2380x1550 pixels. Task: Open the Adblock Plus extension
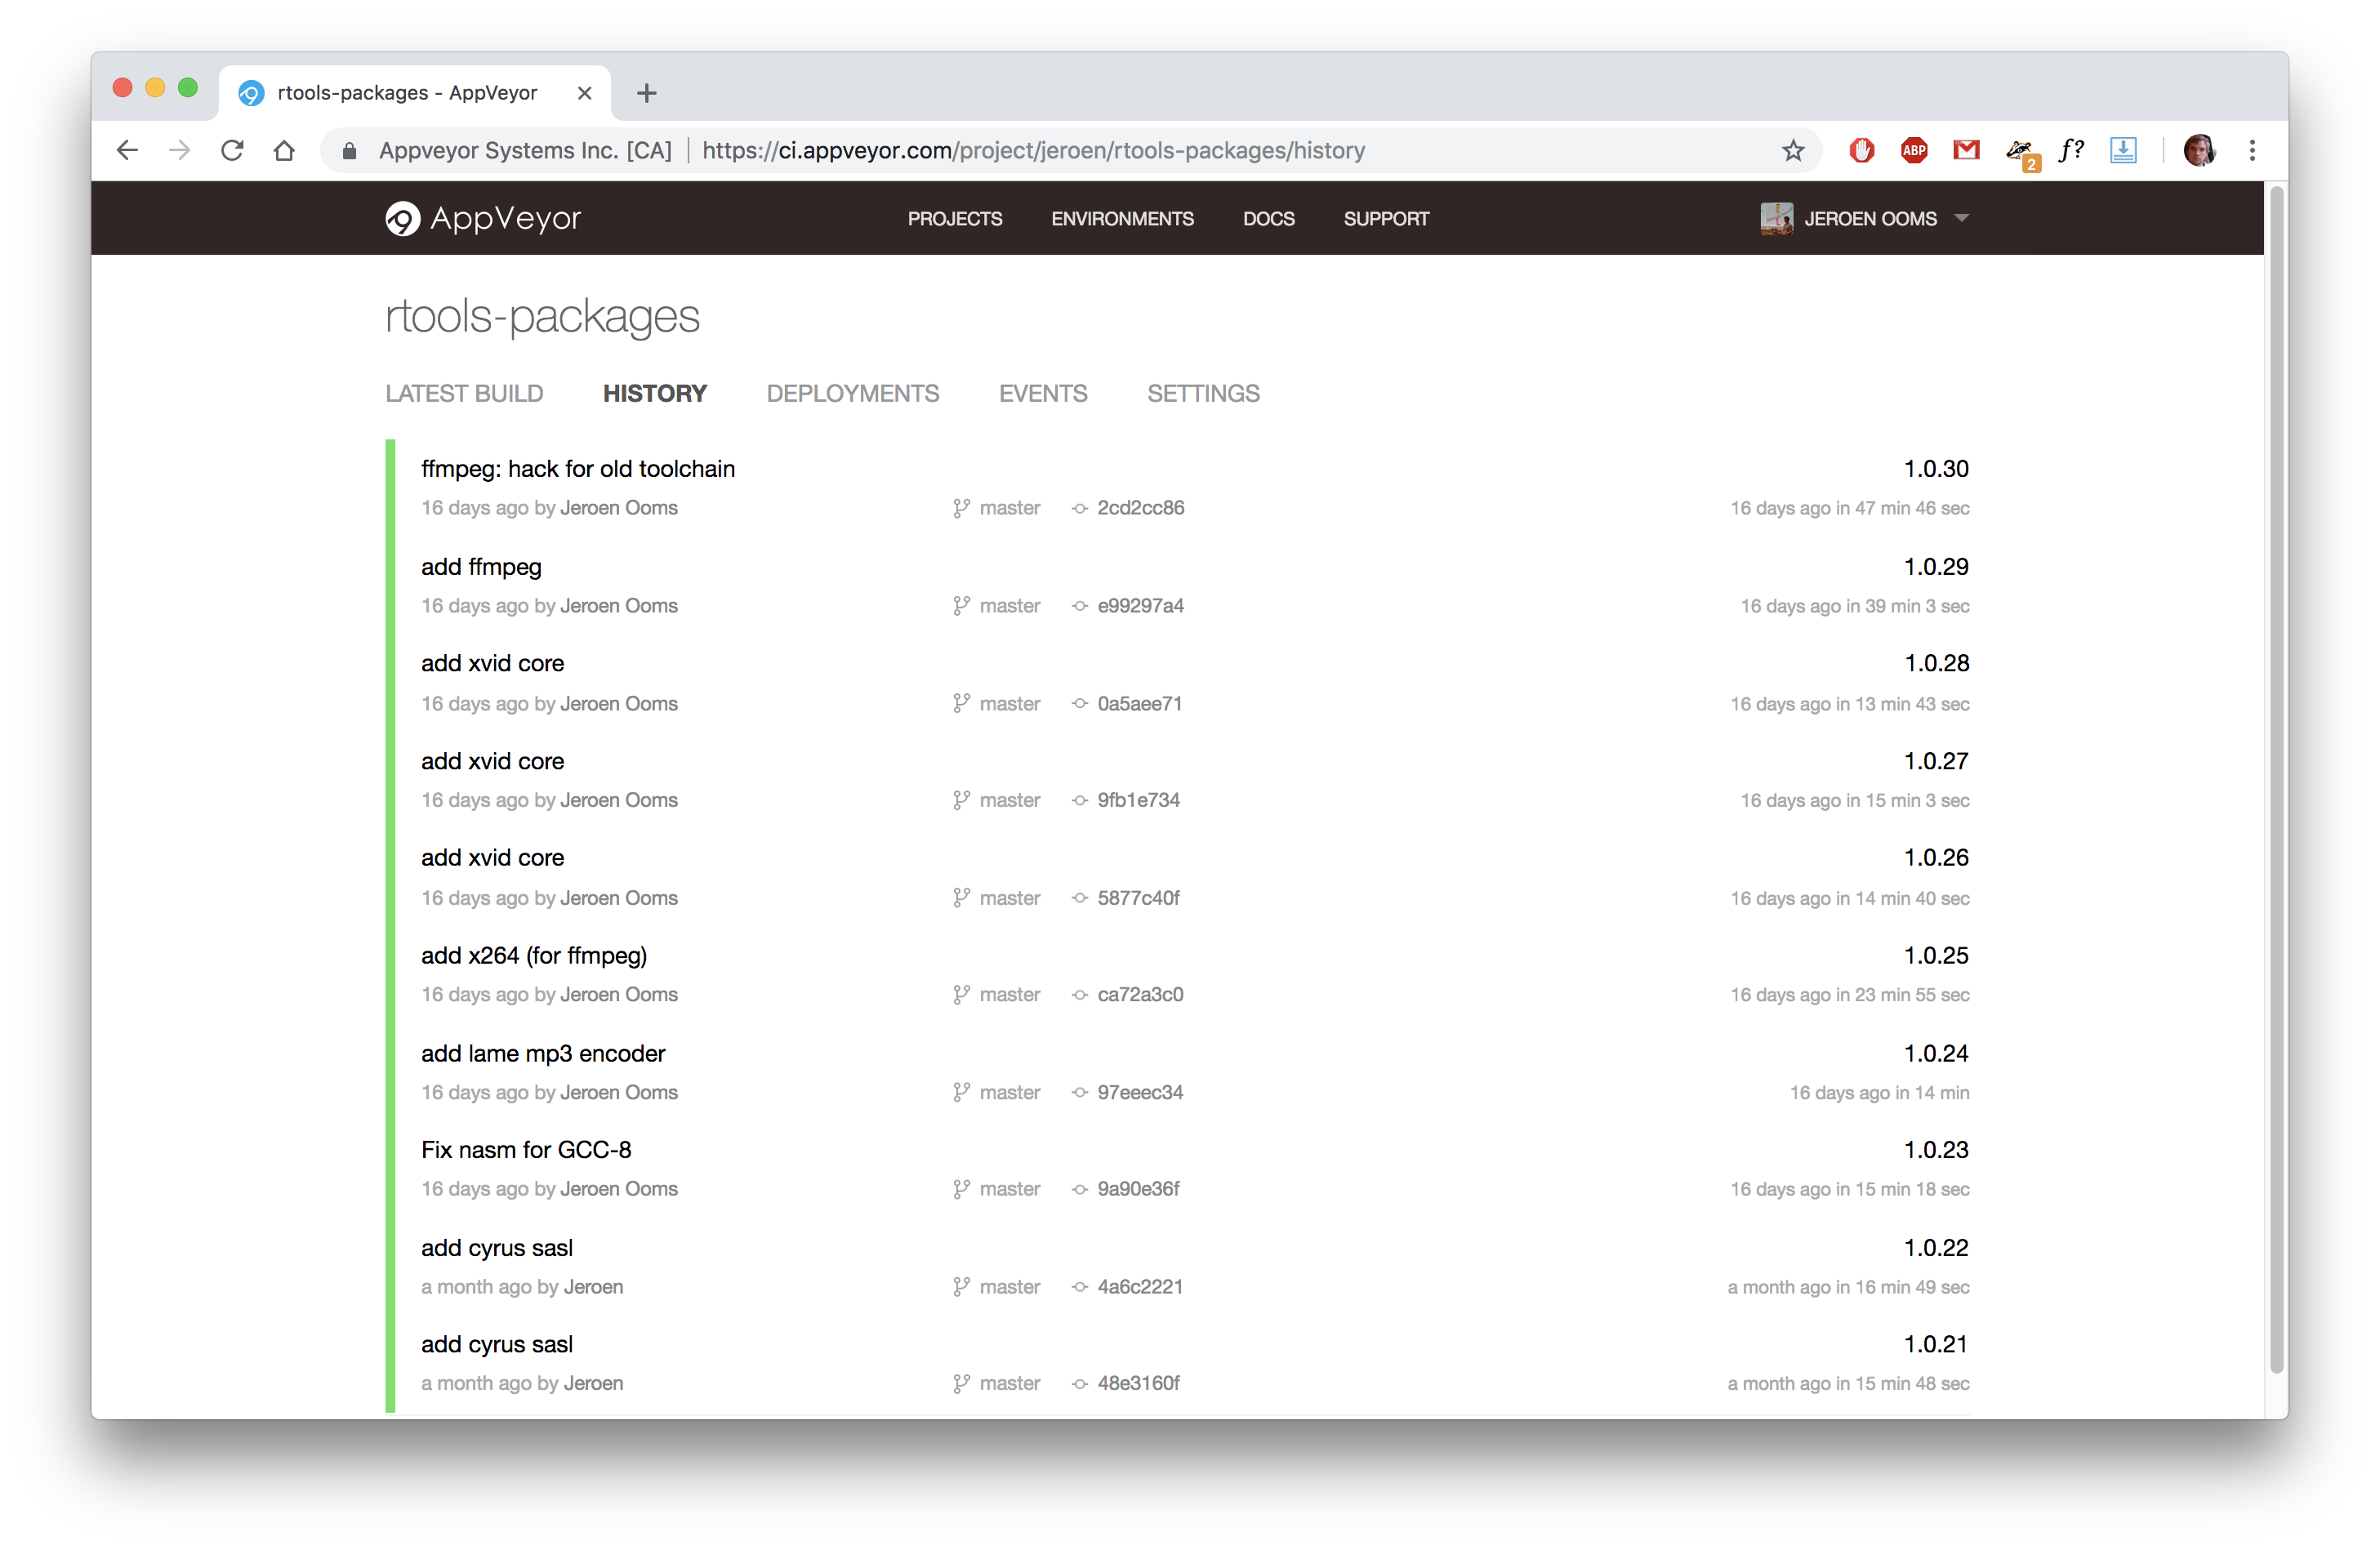(x=1914, y=151)
